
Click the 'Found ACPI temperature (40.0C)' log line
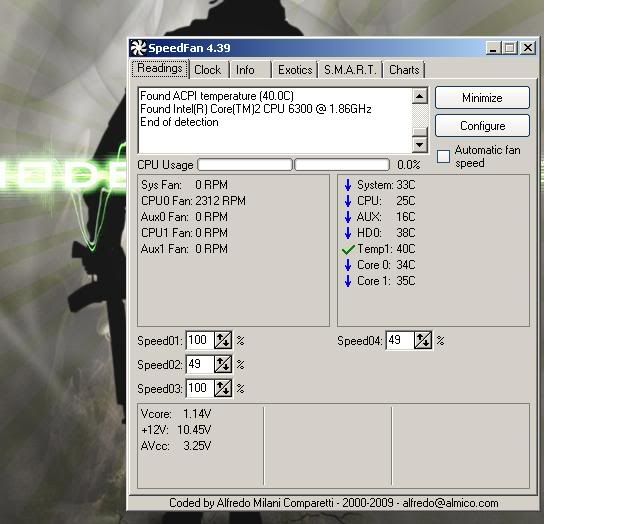[x=217, y=96]
